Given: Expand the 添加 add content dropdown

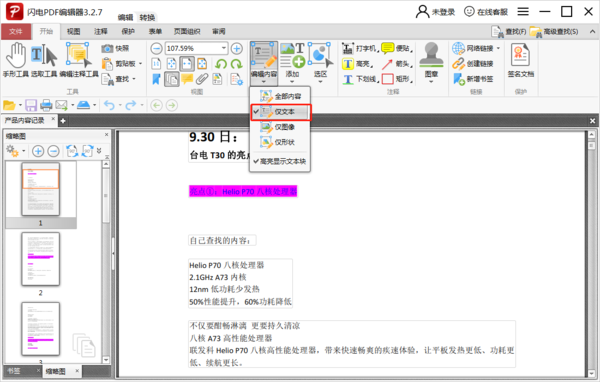Looking at the screenshot, I should 292,82.
